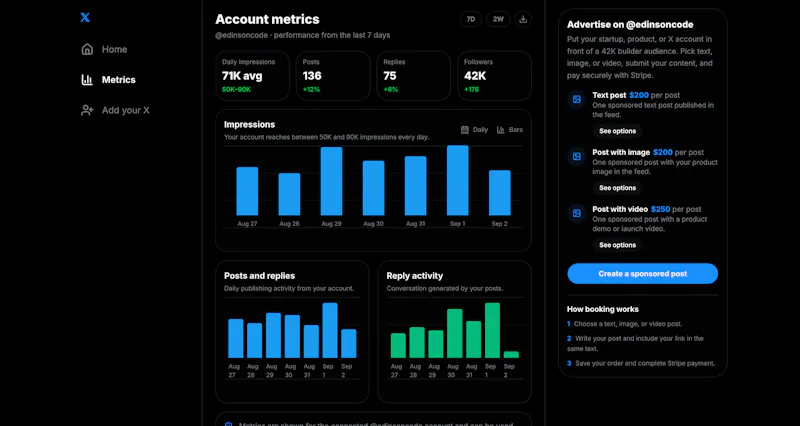Open the Daily impressions card
This screenshot has width=800, height=426.
253,76
